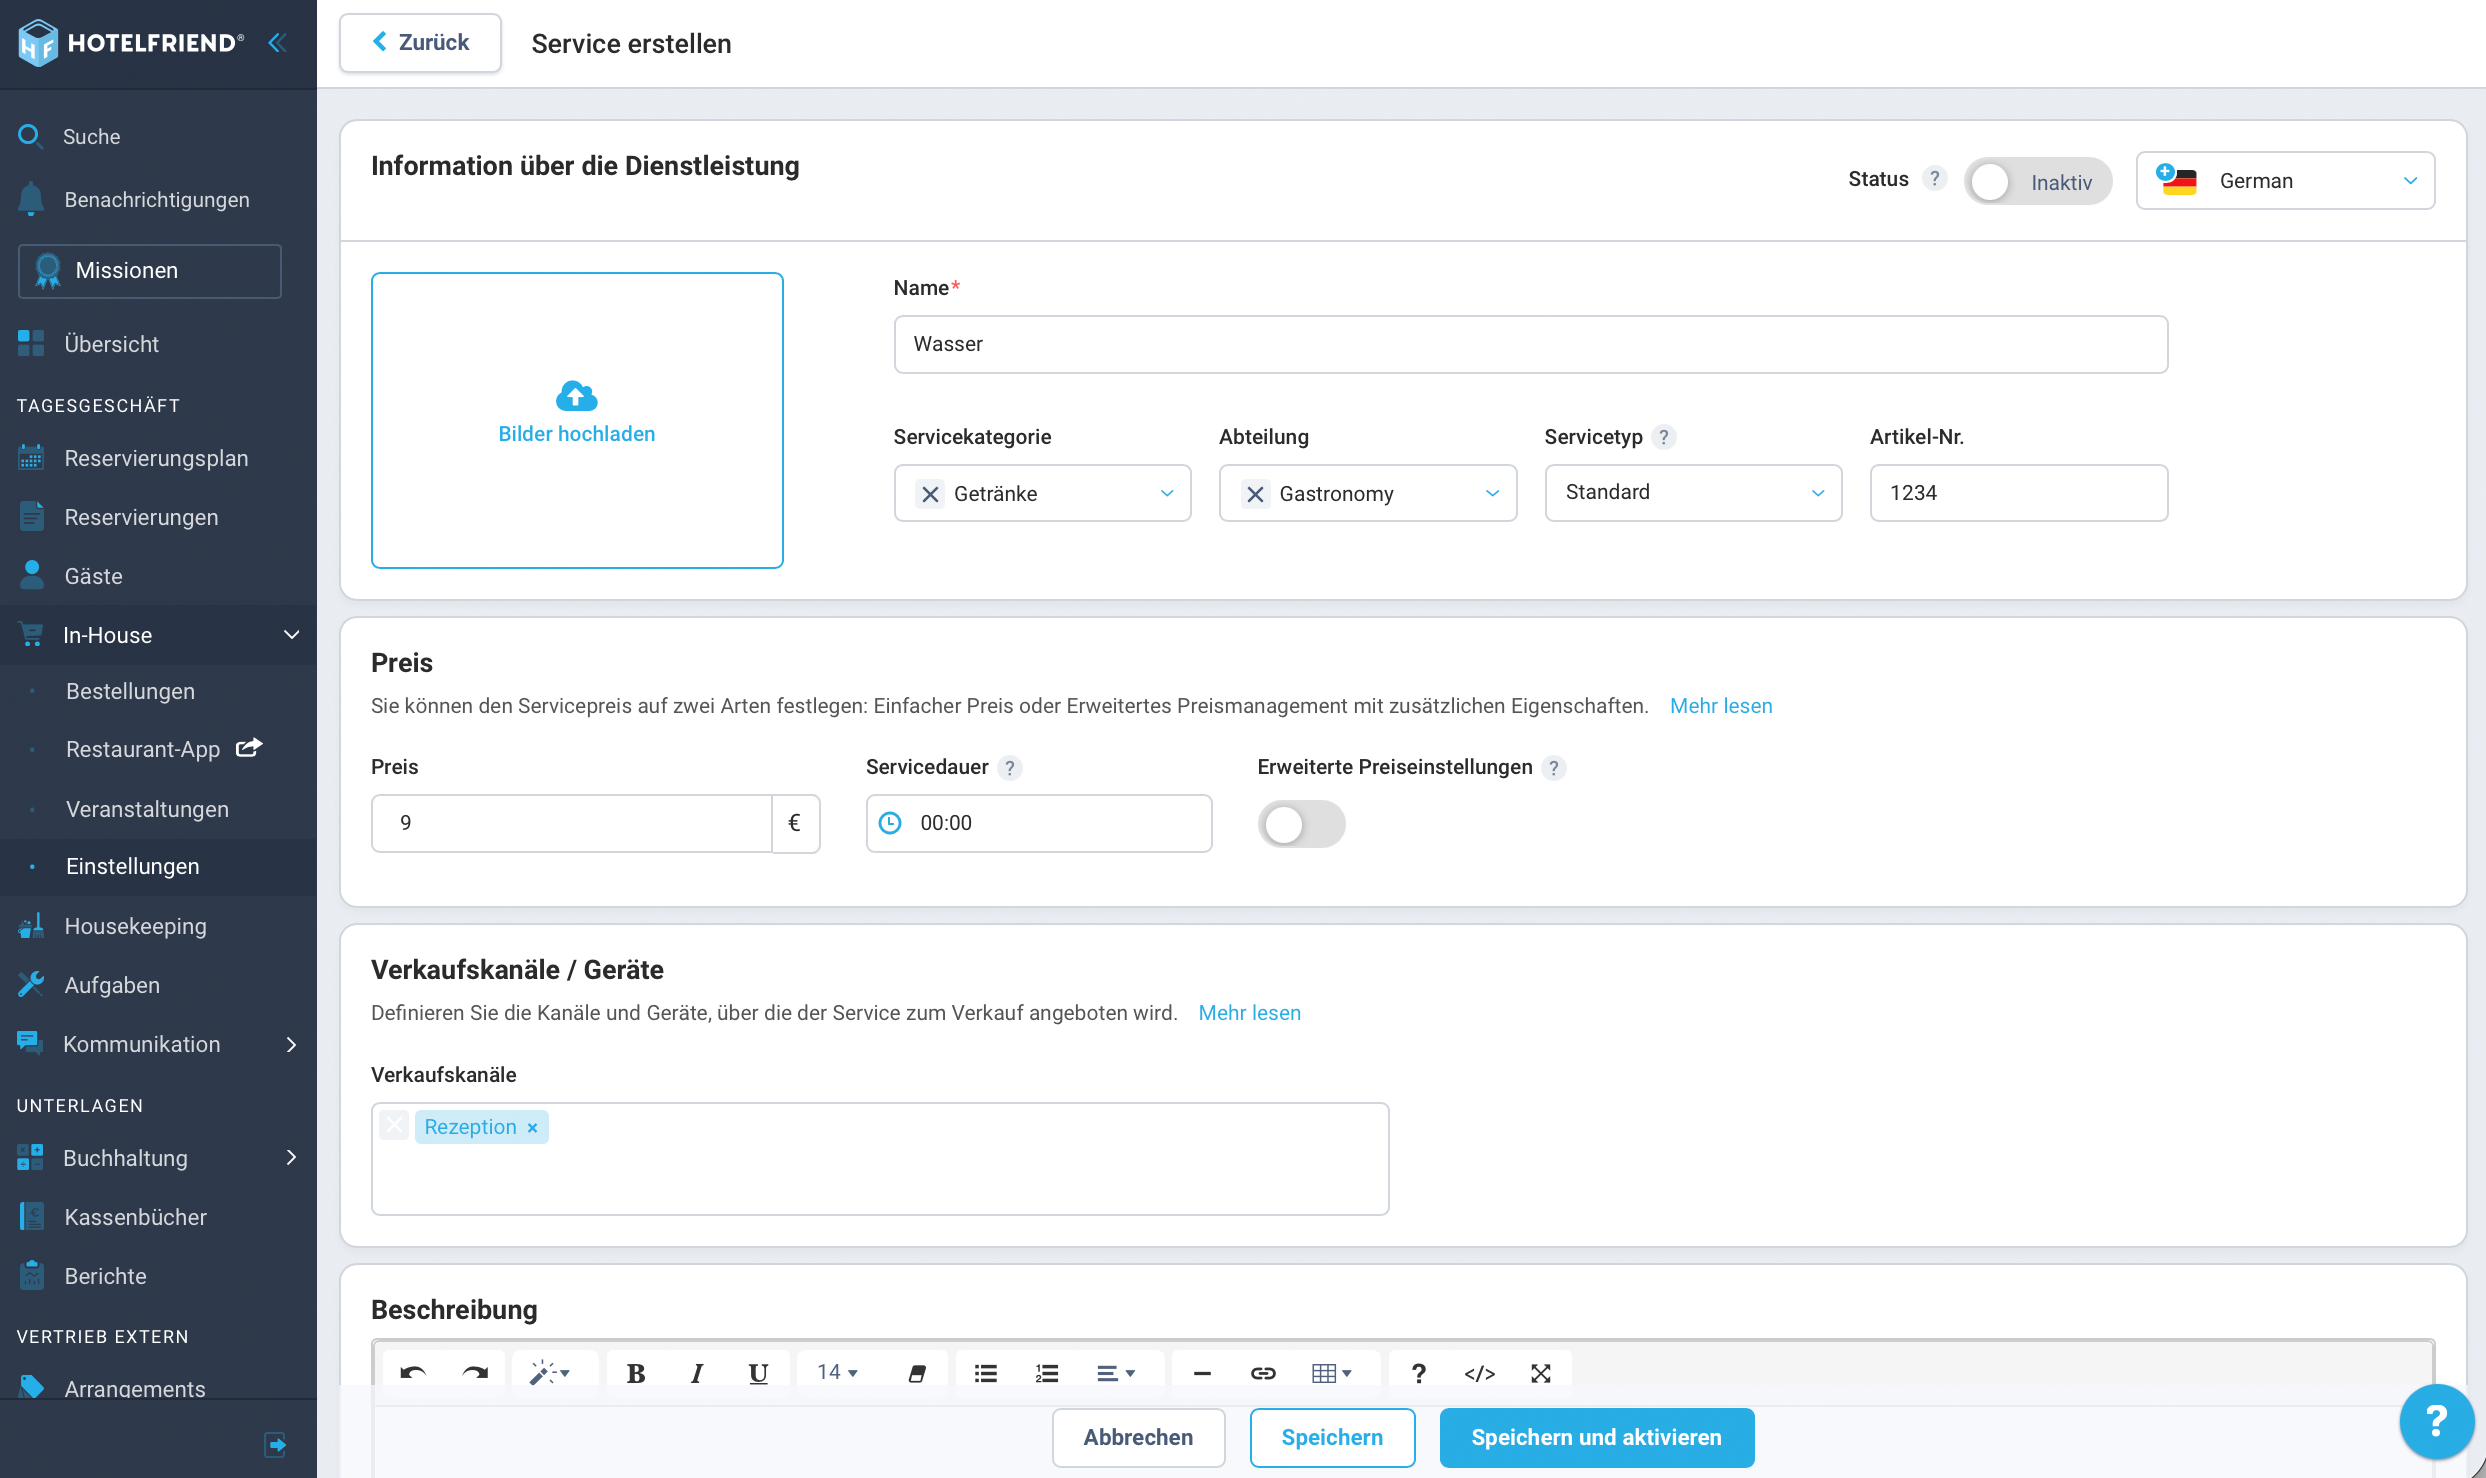Open code view in description editor
Viewport: 2486px width, 1478px height.
pyautogui.click(x=1479, y=1373)
